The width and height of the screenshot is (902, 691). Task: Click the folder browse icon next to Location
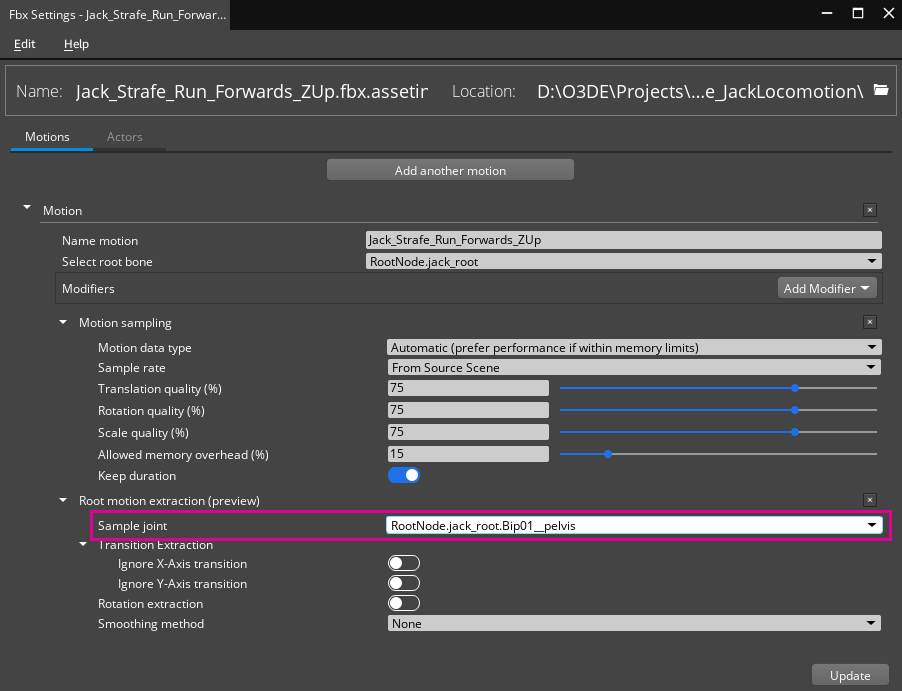coord(881,89)
